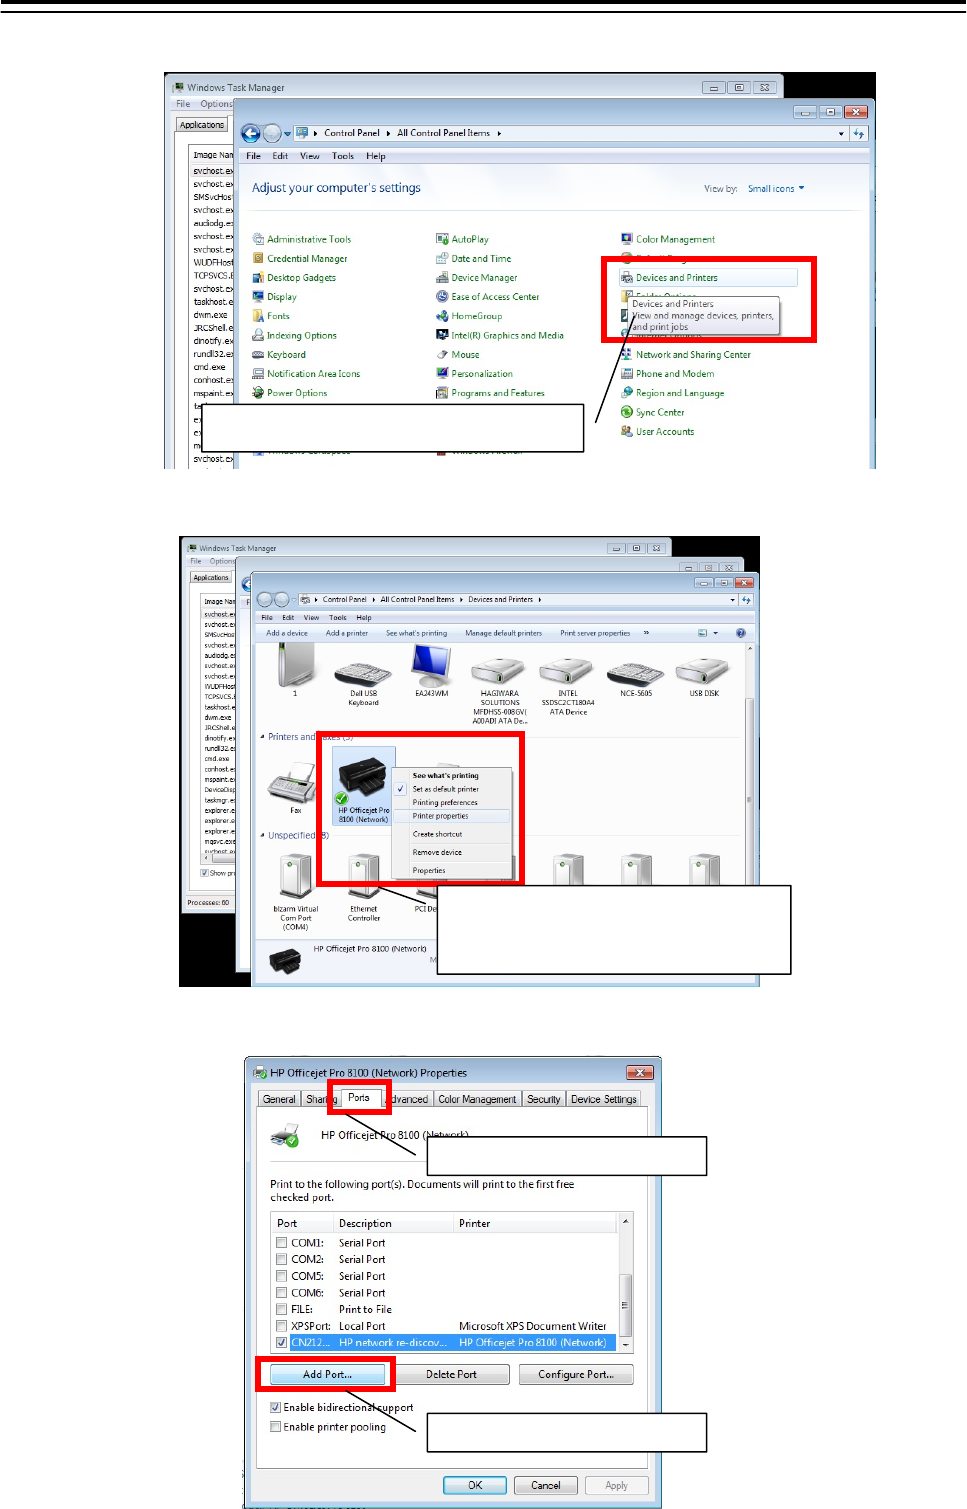
Task: Open the address bar history dropdown in All Control Panel Items window
Action: pyautogui.click(x=841, y=133)
